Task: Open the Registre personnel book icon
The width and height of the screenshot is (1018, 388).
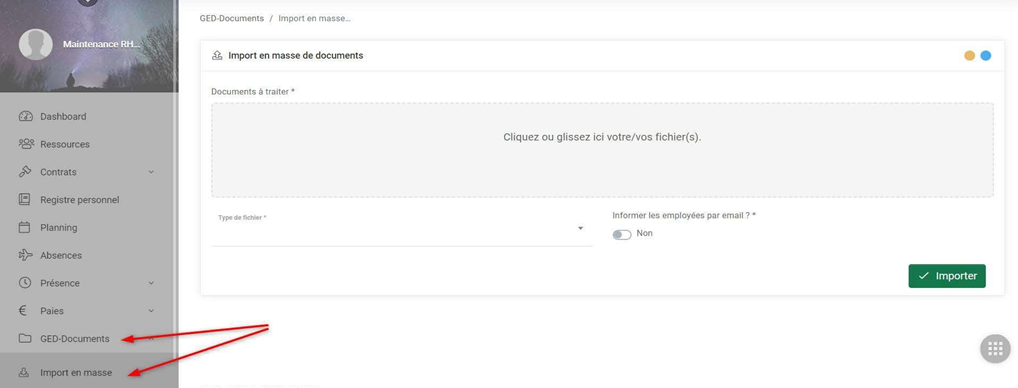Action: click(25, 200)
